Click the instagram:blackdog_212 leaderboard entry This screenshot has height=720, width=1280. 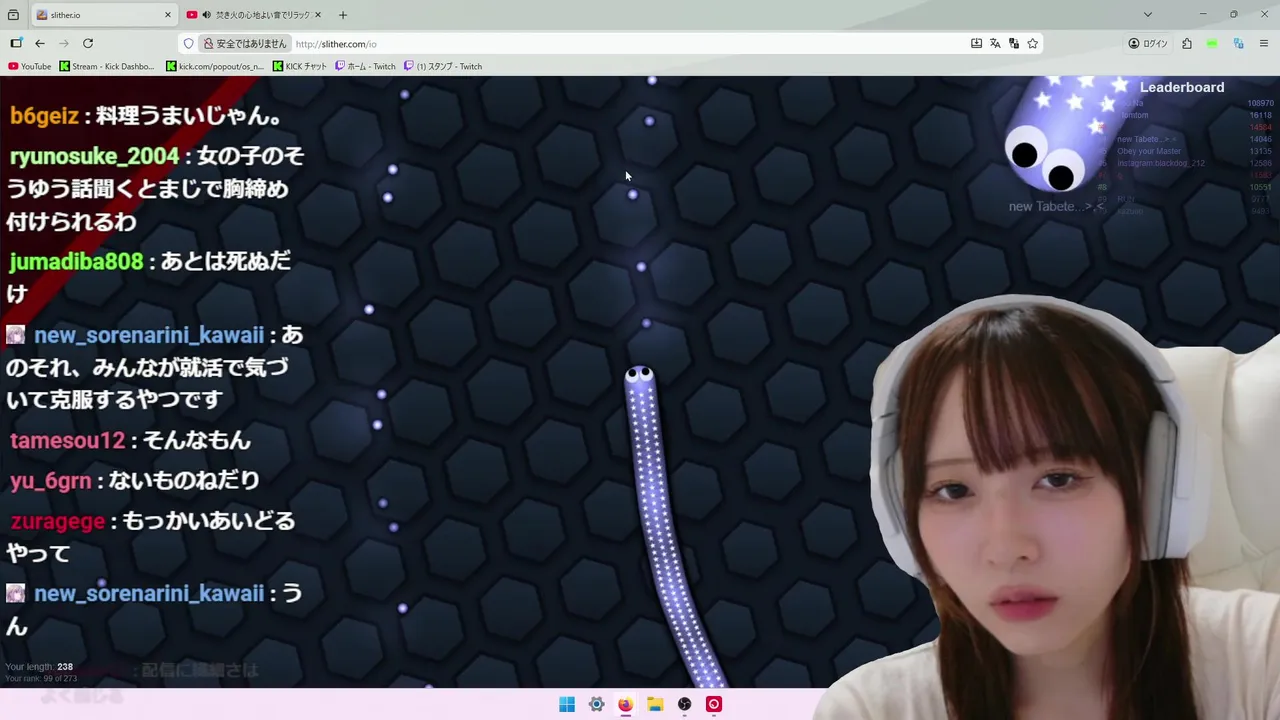[x=1161, y=163]
